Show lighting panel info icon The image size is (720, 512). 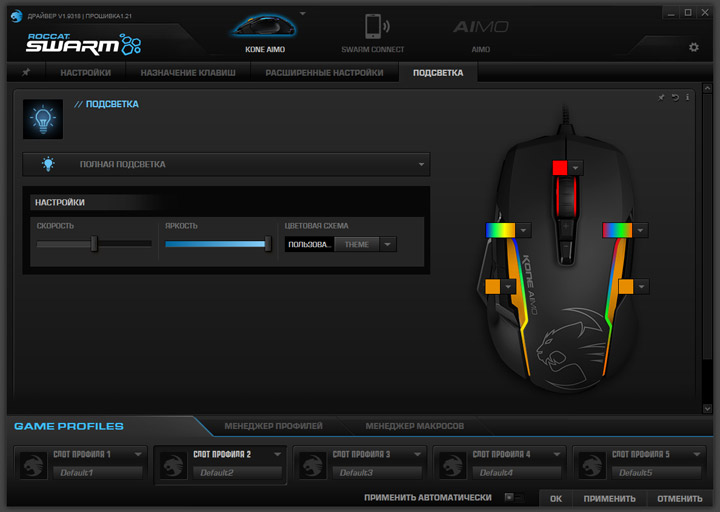click(687, 97)
